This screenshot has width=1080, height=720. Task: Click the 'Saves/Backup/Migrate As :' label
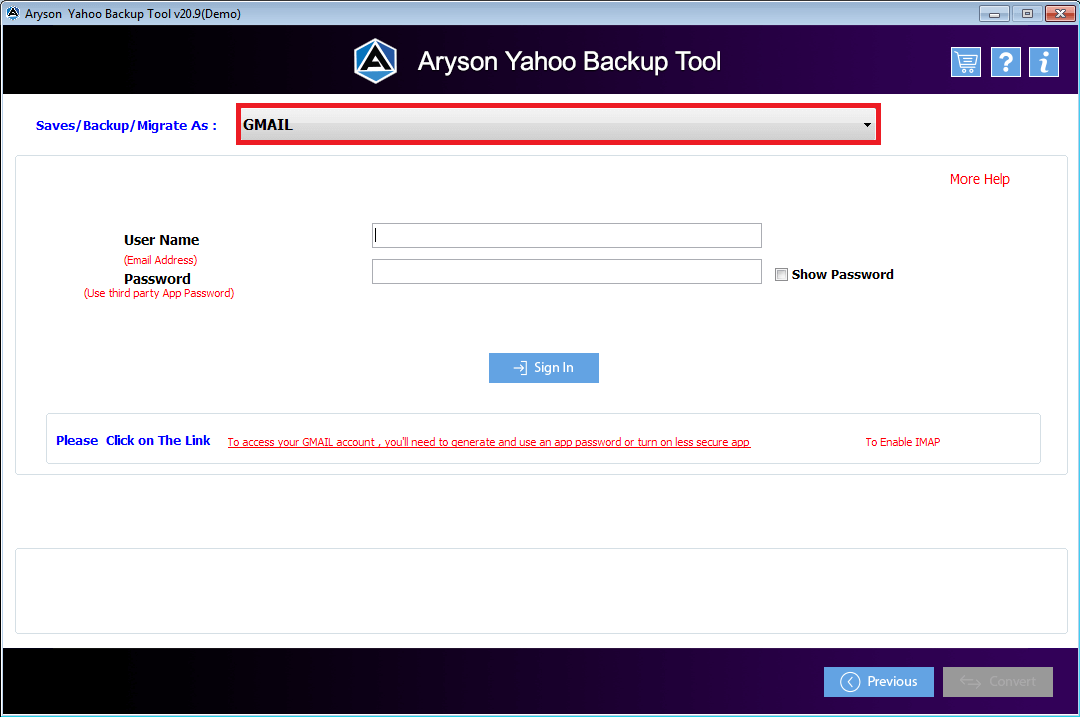[x=126, y=125]
